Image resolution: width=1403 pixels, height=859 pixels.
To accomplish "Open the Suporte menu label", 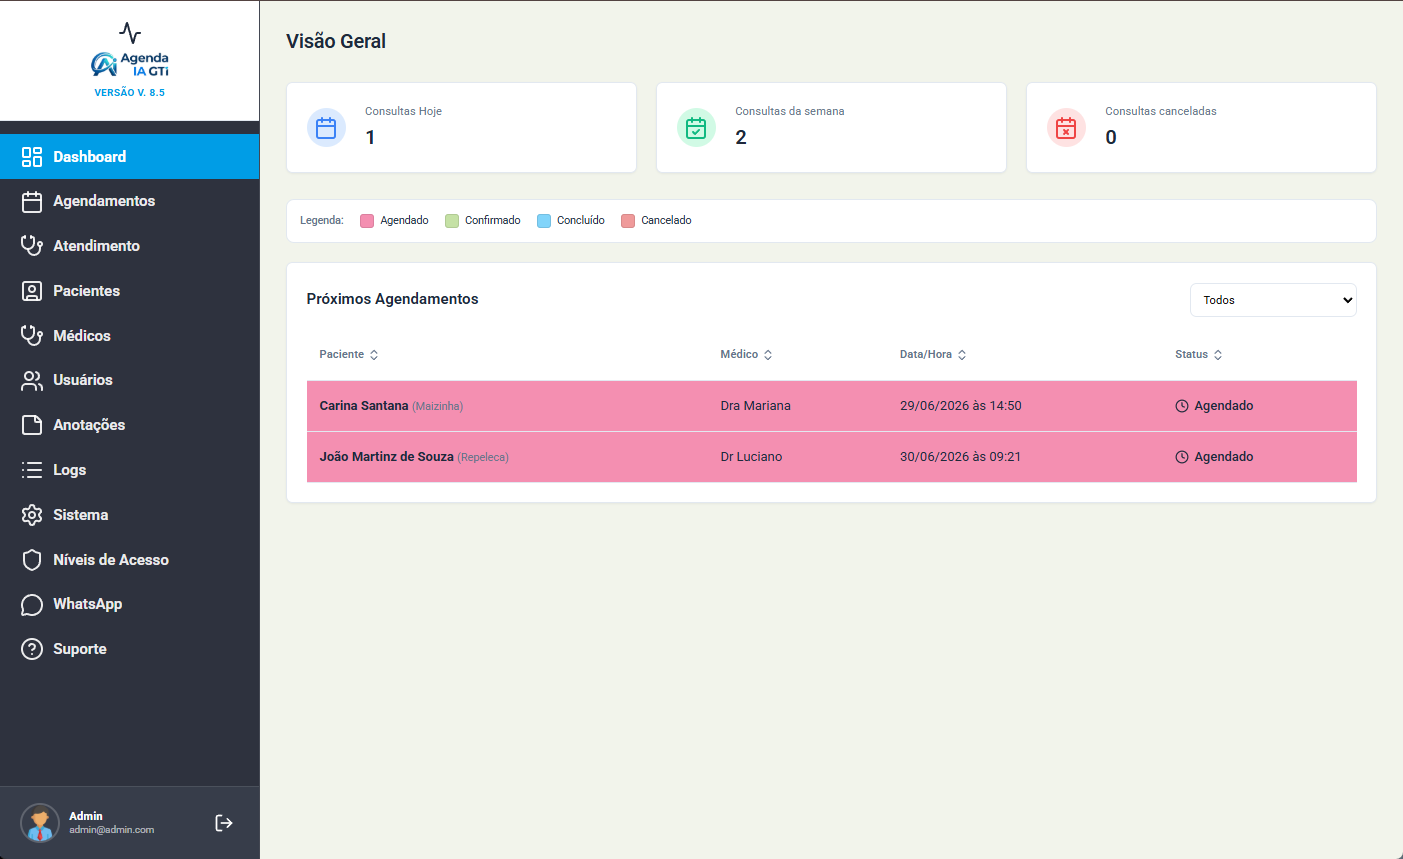I will point(79,649).
